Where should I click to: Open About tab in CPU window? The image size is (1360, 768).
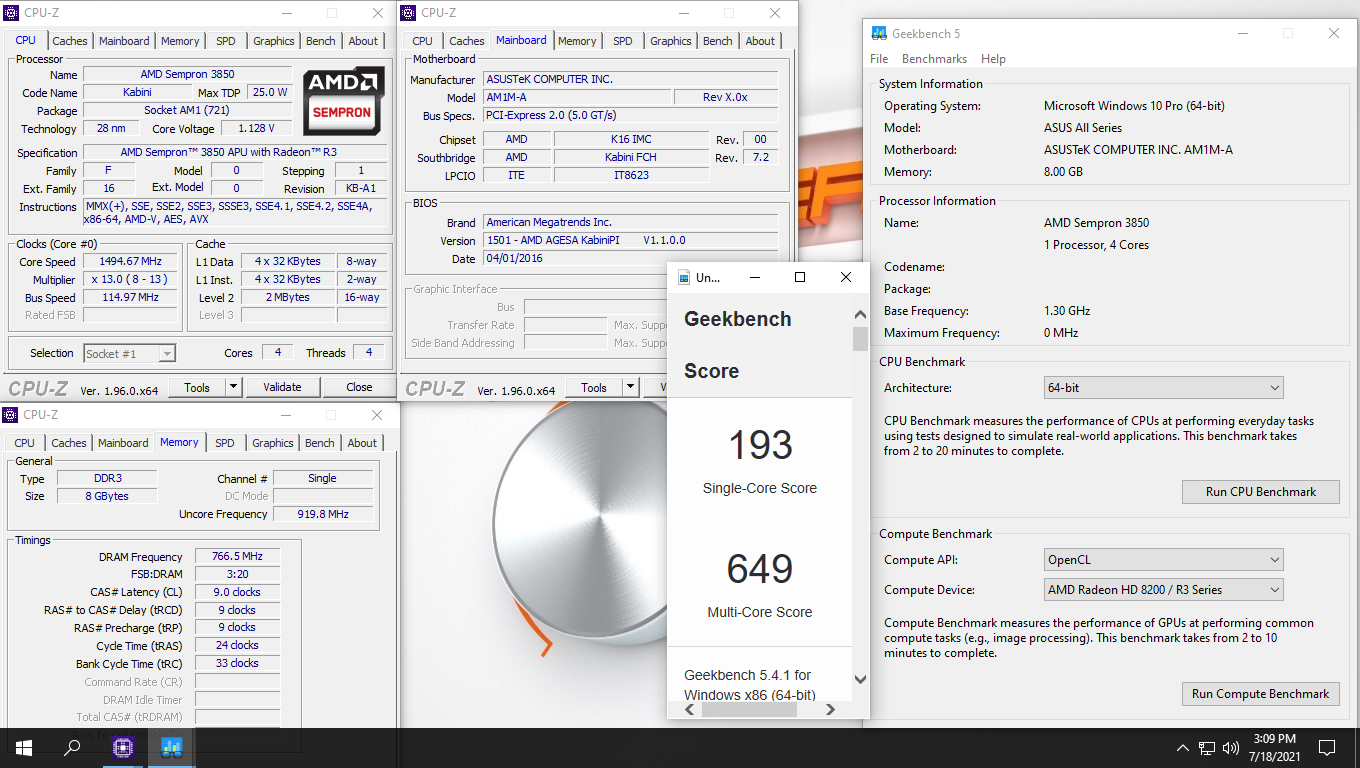(x=364, y=41)
